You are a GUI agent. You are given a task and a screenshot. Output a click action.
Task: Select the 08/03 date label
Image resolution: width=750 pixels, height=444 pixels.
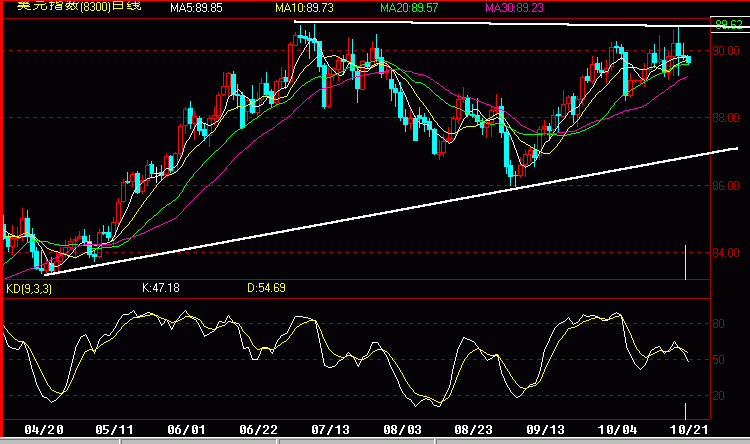click(402, 430)
